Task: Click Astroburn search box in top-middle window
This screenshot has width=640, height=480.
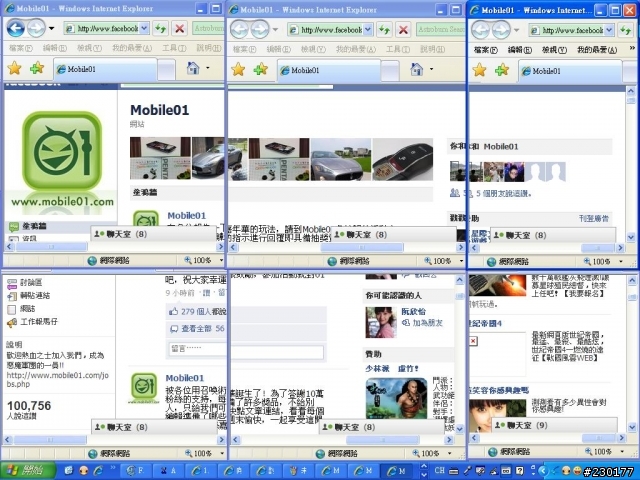Action: tap(441, 29)
